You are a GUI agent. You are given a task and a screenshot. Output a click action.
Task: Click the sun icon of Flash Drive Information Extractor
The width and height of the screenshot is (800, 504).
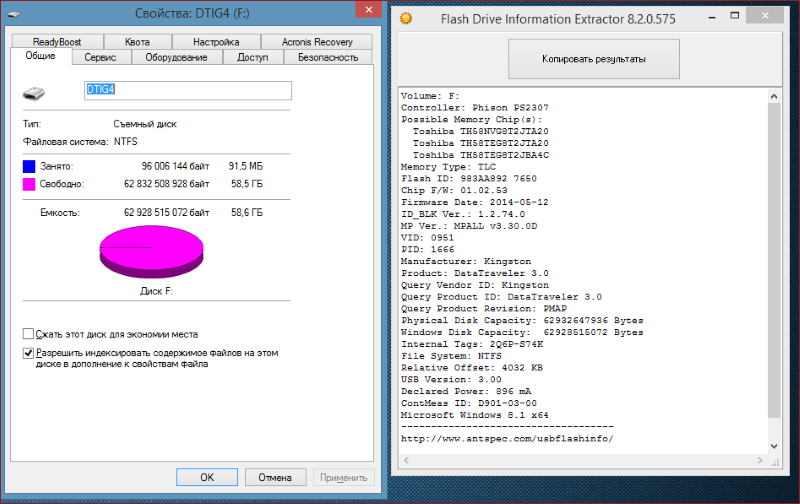(x=406, y=19)
